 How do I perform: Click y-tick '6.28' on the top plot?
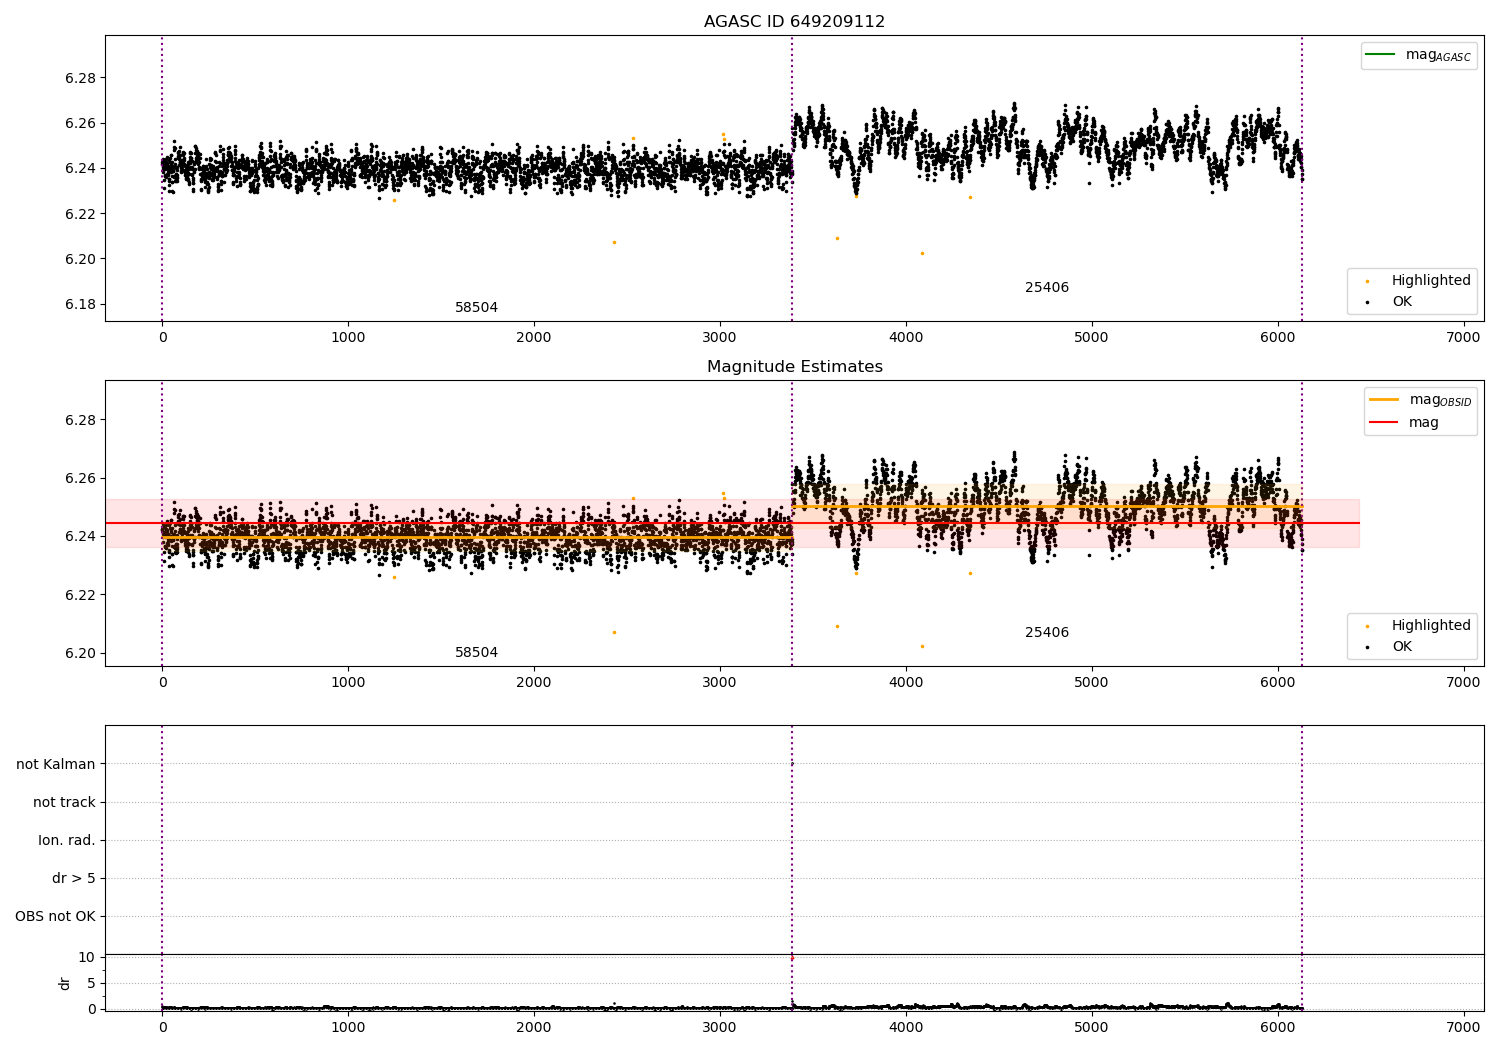click(80, 78)
